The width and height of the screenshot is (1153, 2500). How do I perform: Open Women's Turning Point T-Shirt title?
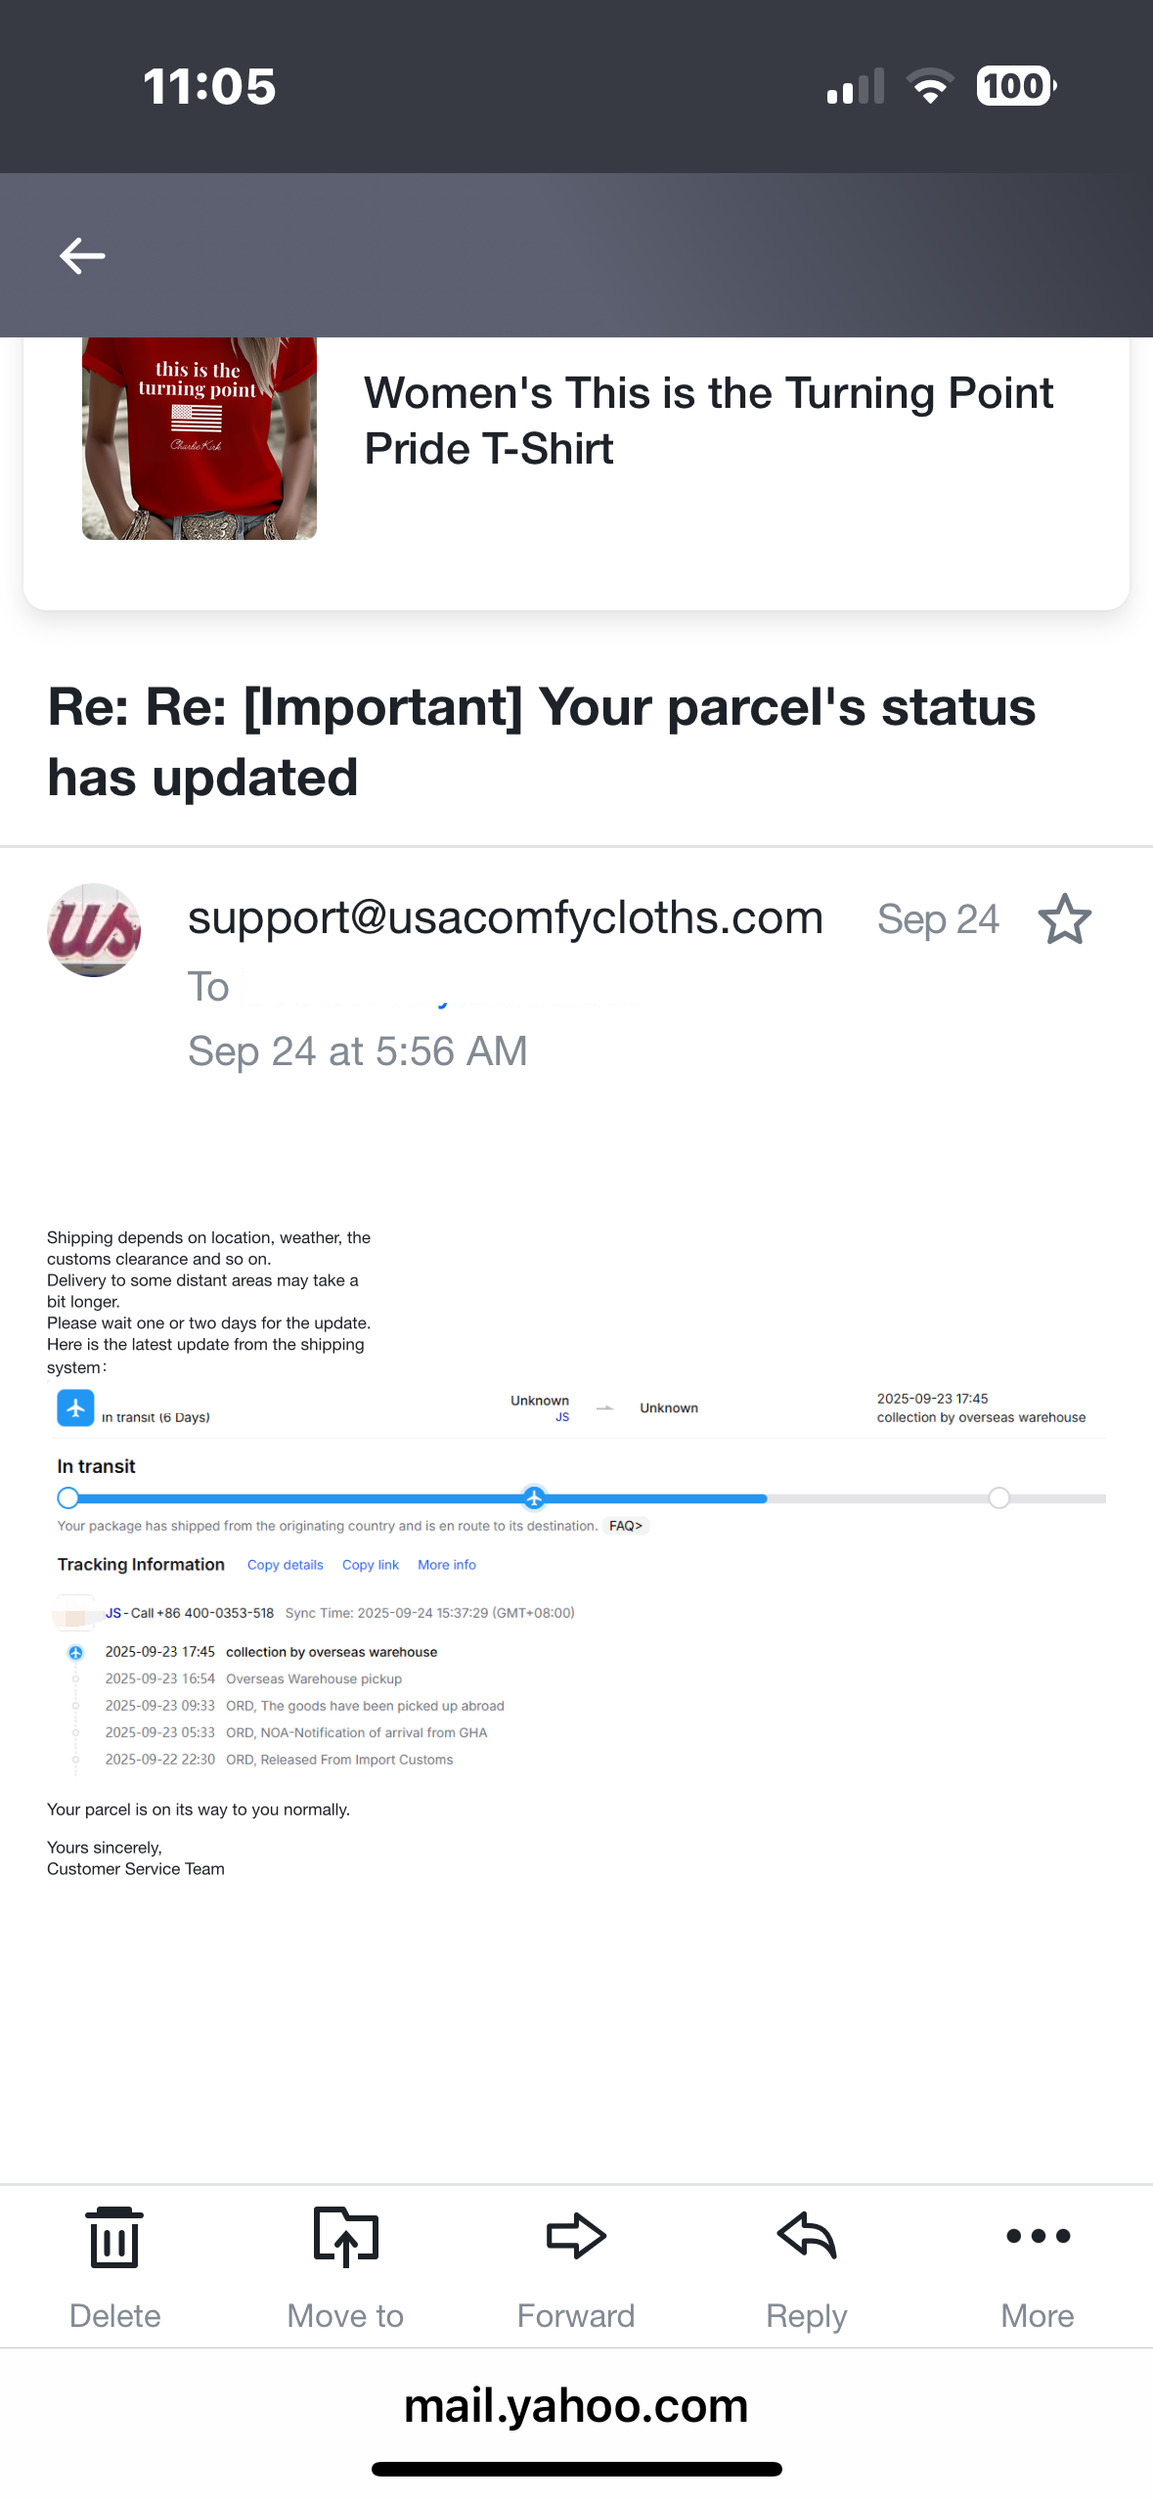[708, 421]
